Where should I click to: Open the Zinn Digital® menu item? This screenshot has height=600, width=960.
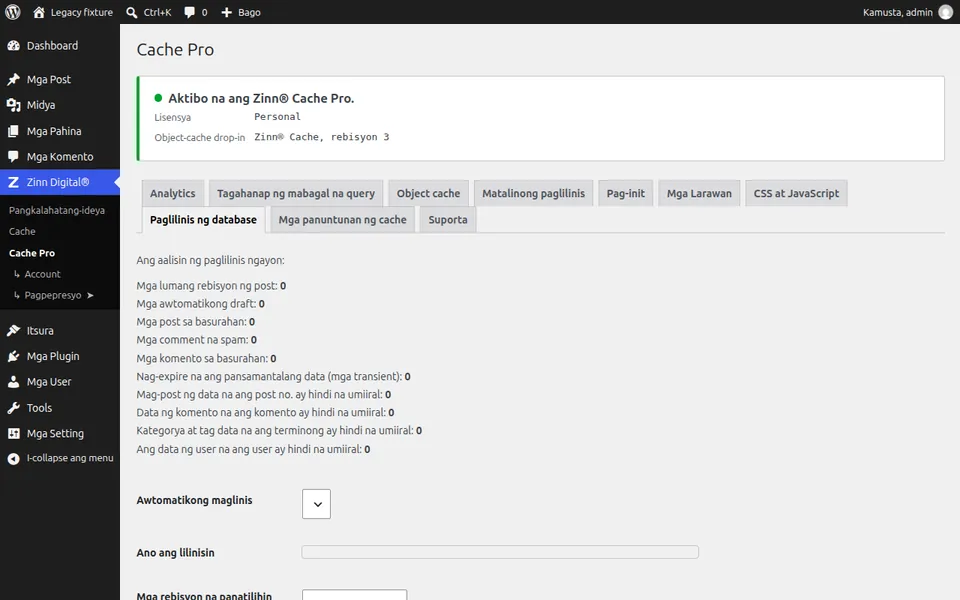60,182
